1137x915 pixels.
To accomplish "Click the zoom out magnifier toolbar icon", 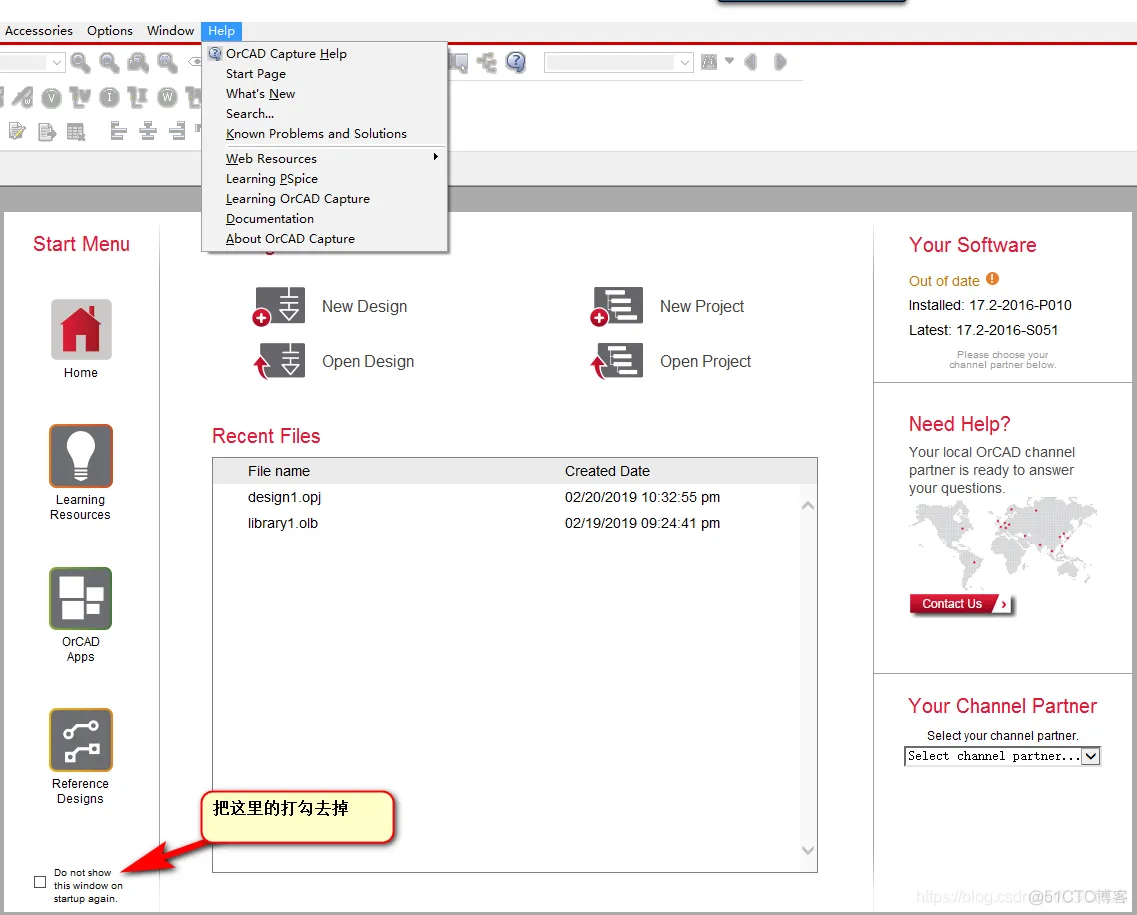I will click(x=109, y=63).
